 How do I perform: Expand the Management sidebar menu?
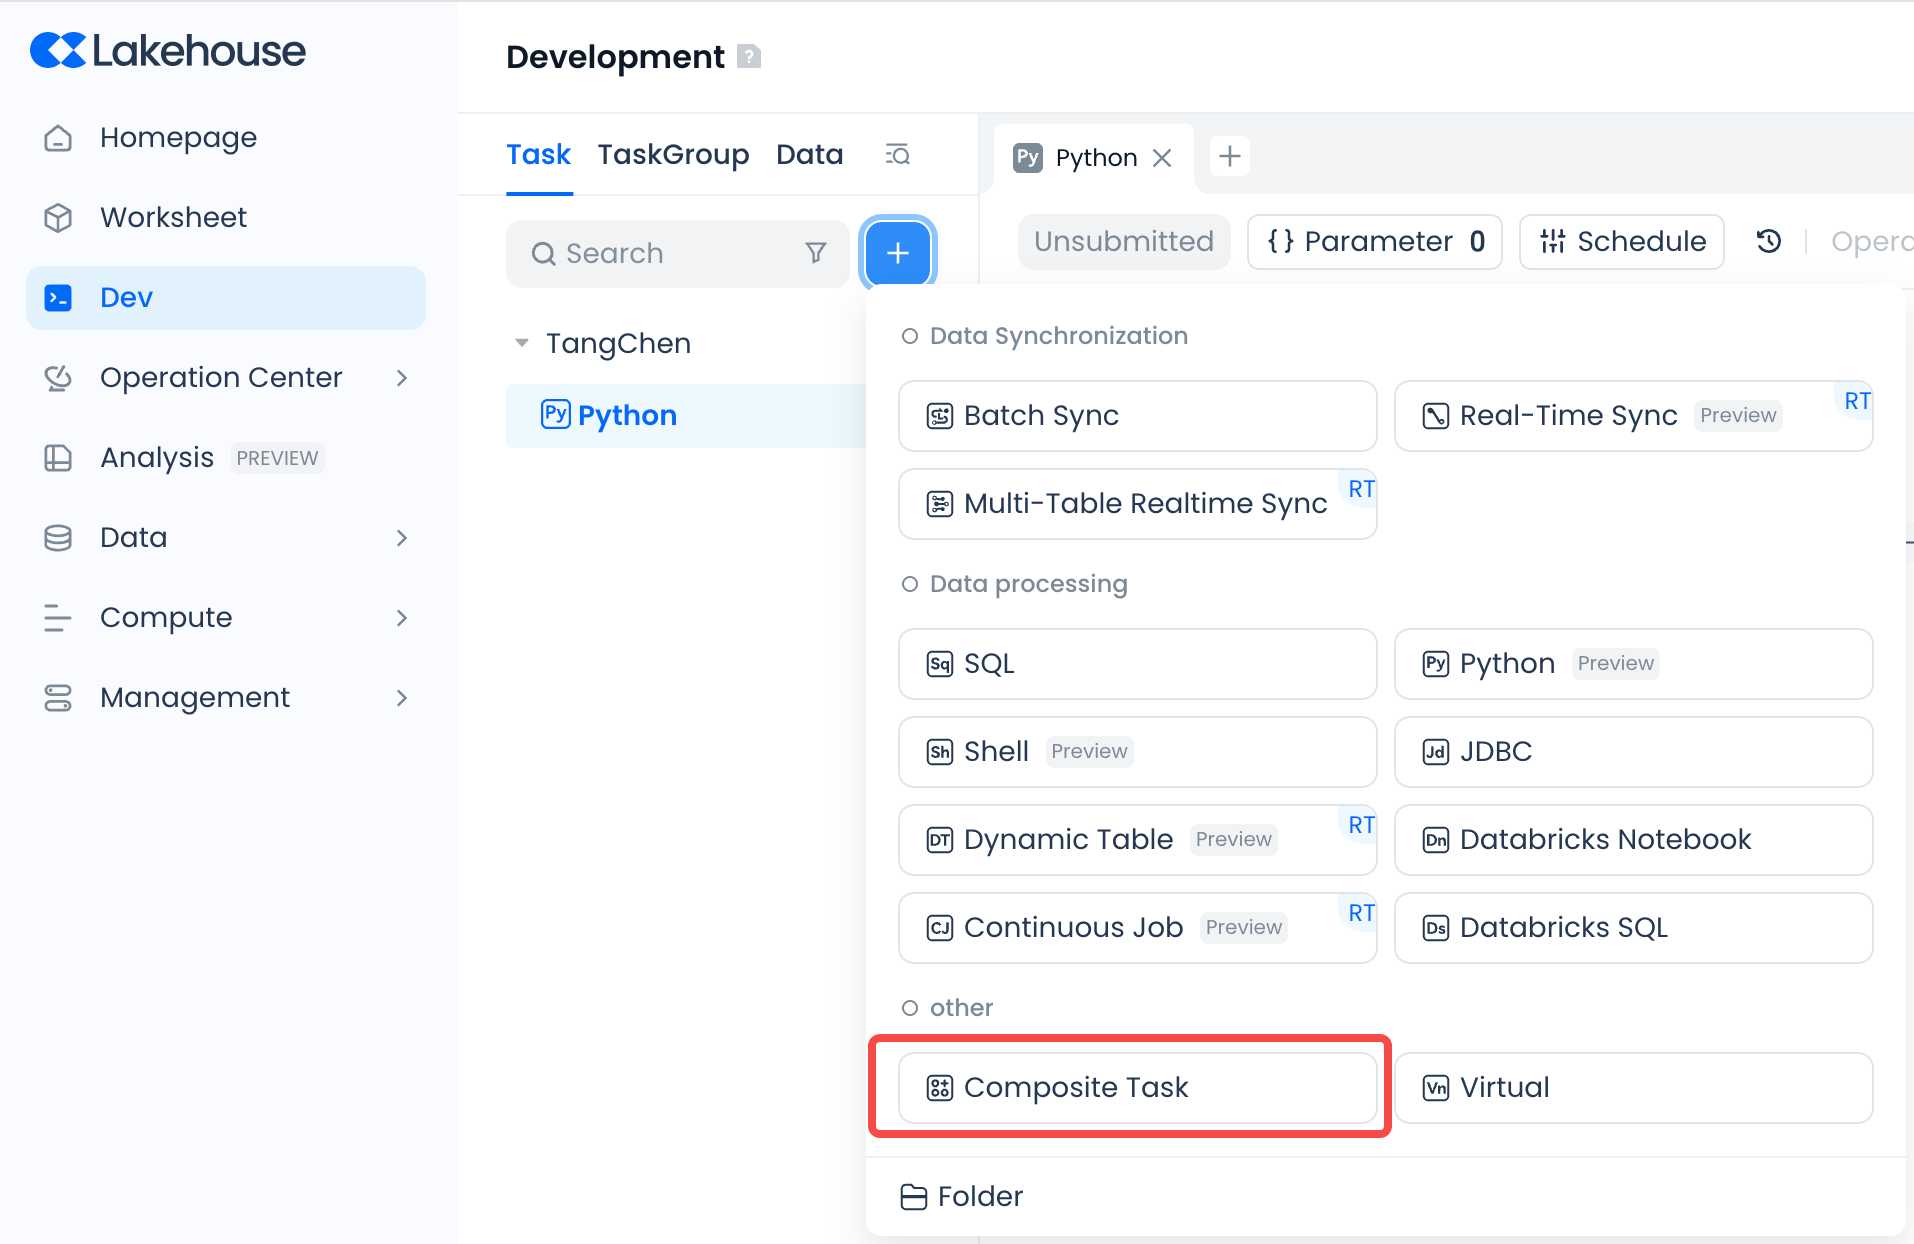click(x=401, y=698)
